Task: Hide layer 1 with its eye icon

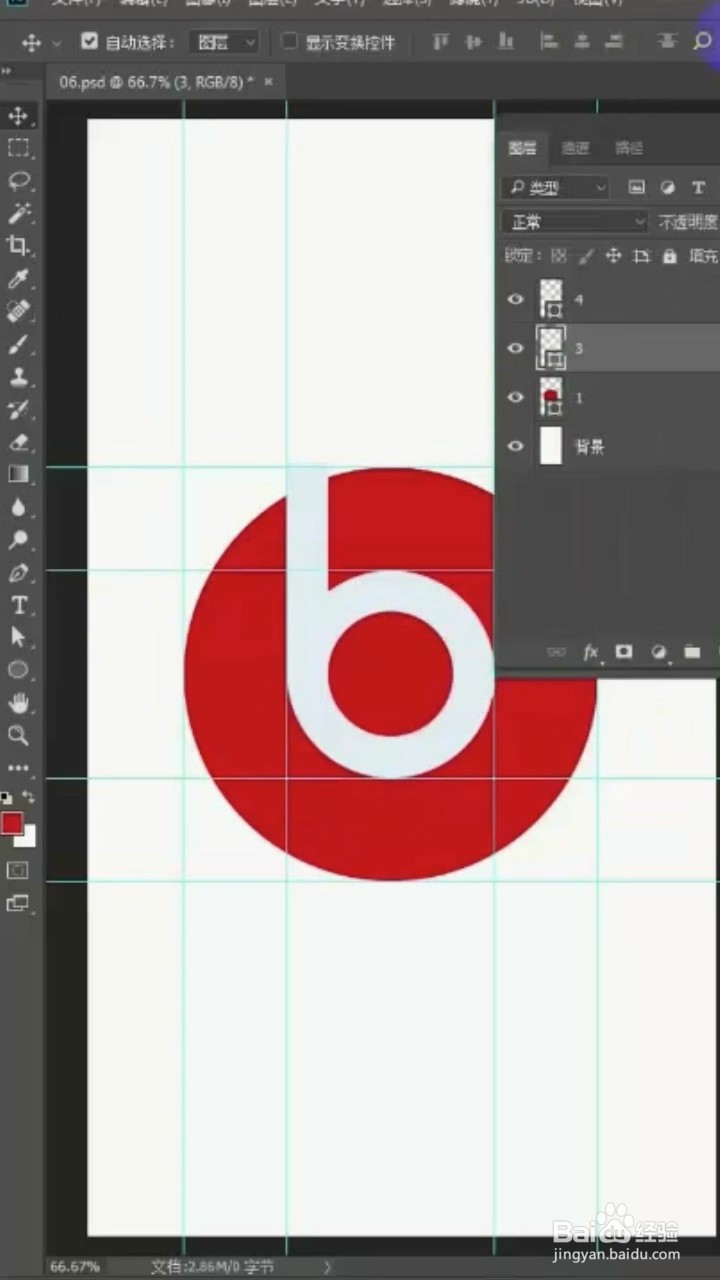Action: click(x=516, y=397)
